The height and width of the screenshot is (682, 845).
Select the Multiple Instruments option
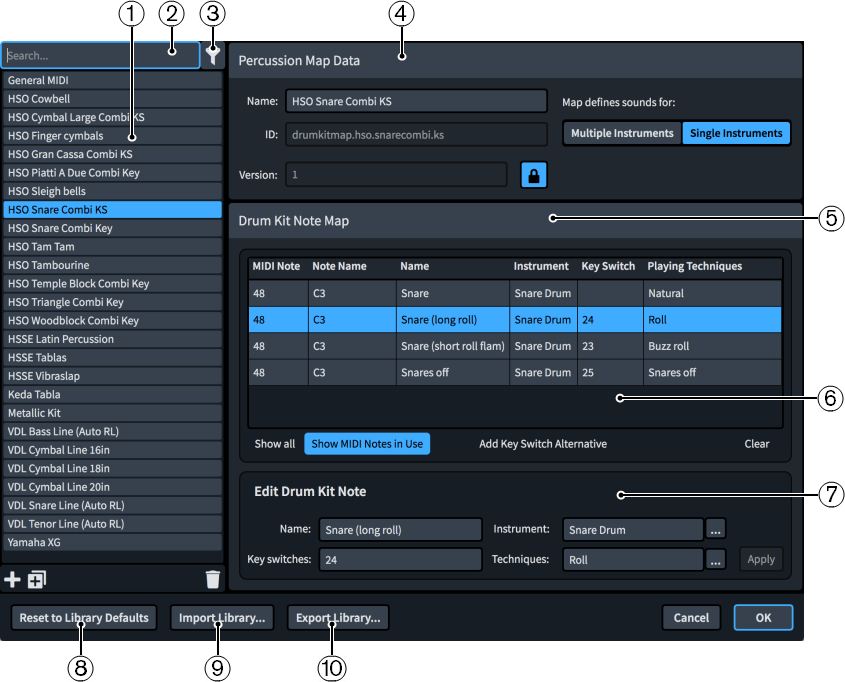(x=621, y=132)
